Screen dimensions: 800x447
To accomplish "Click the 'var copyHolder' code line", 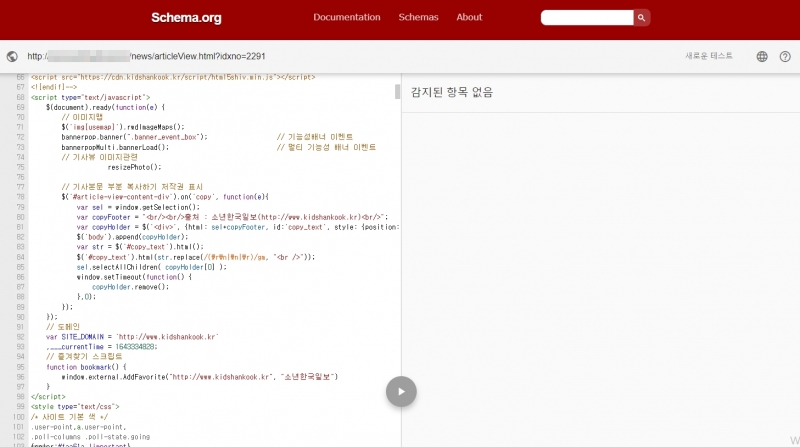I will (238, 227).
